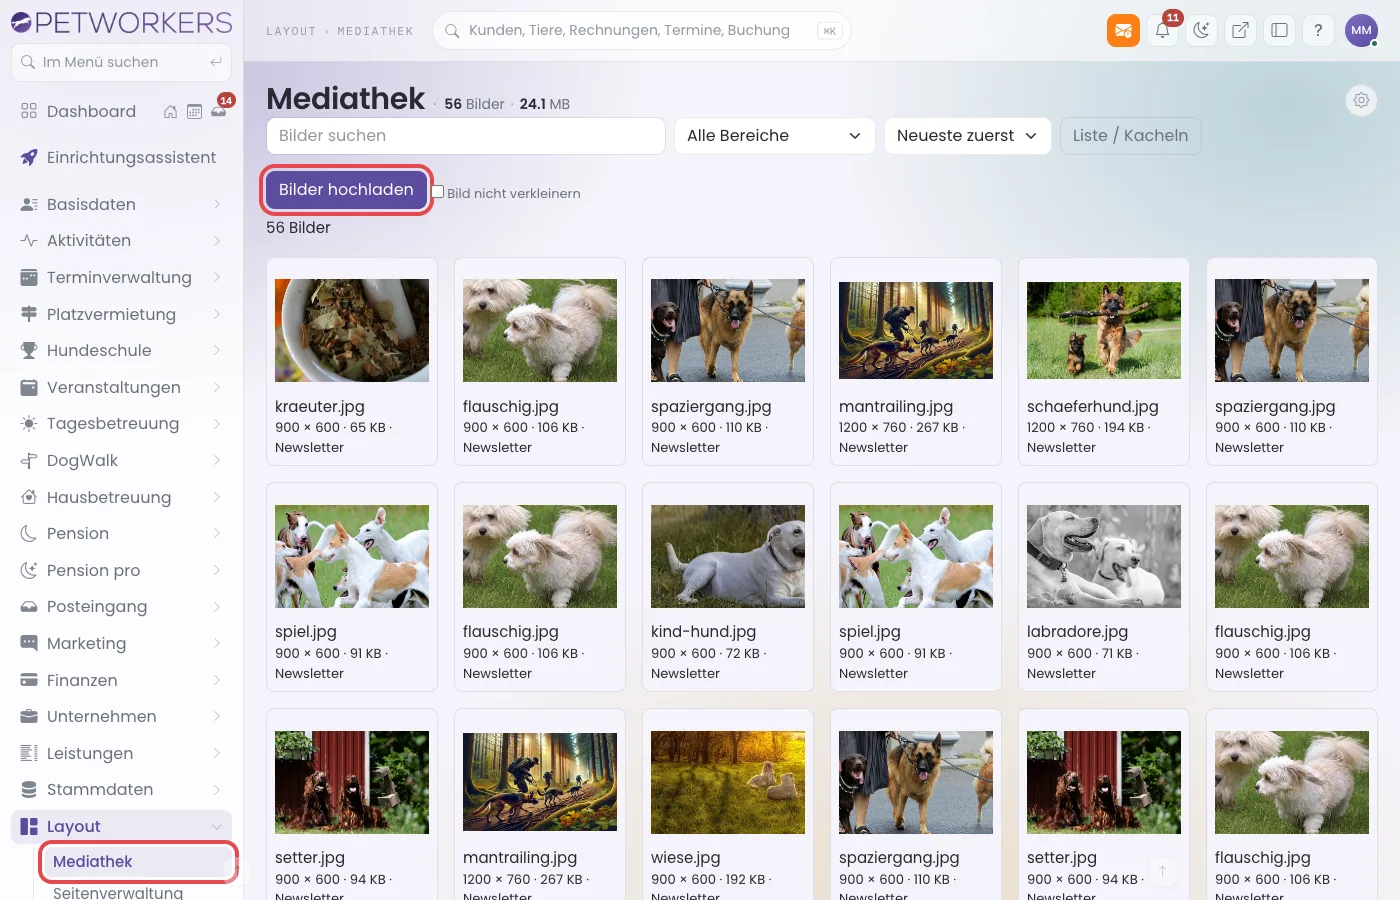Screen dimensions: 1400x900
Task: Open the calendar icon next to Dashboard
Action: 194,112
